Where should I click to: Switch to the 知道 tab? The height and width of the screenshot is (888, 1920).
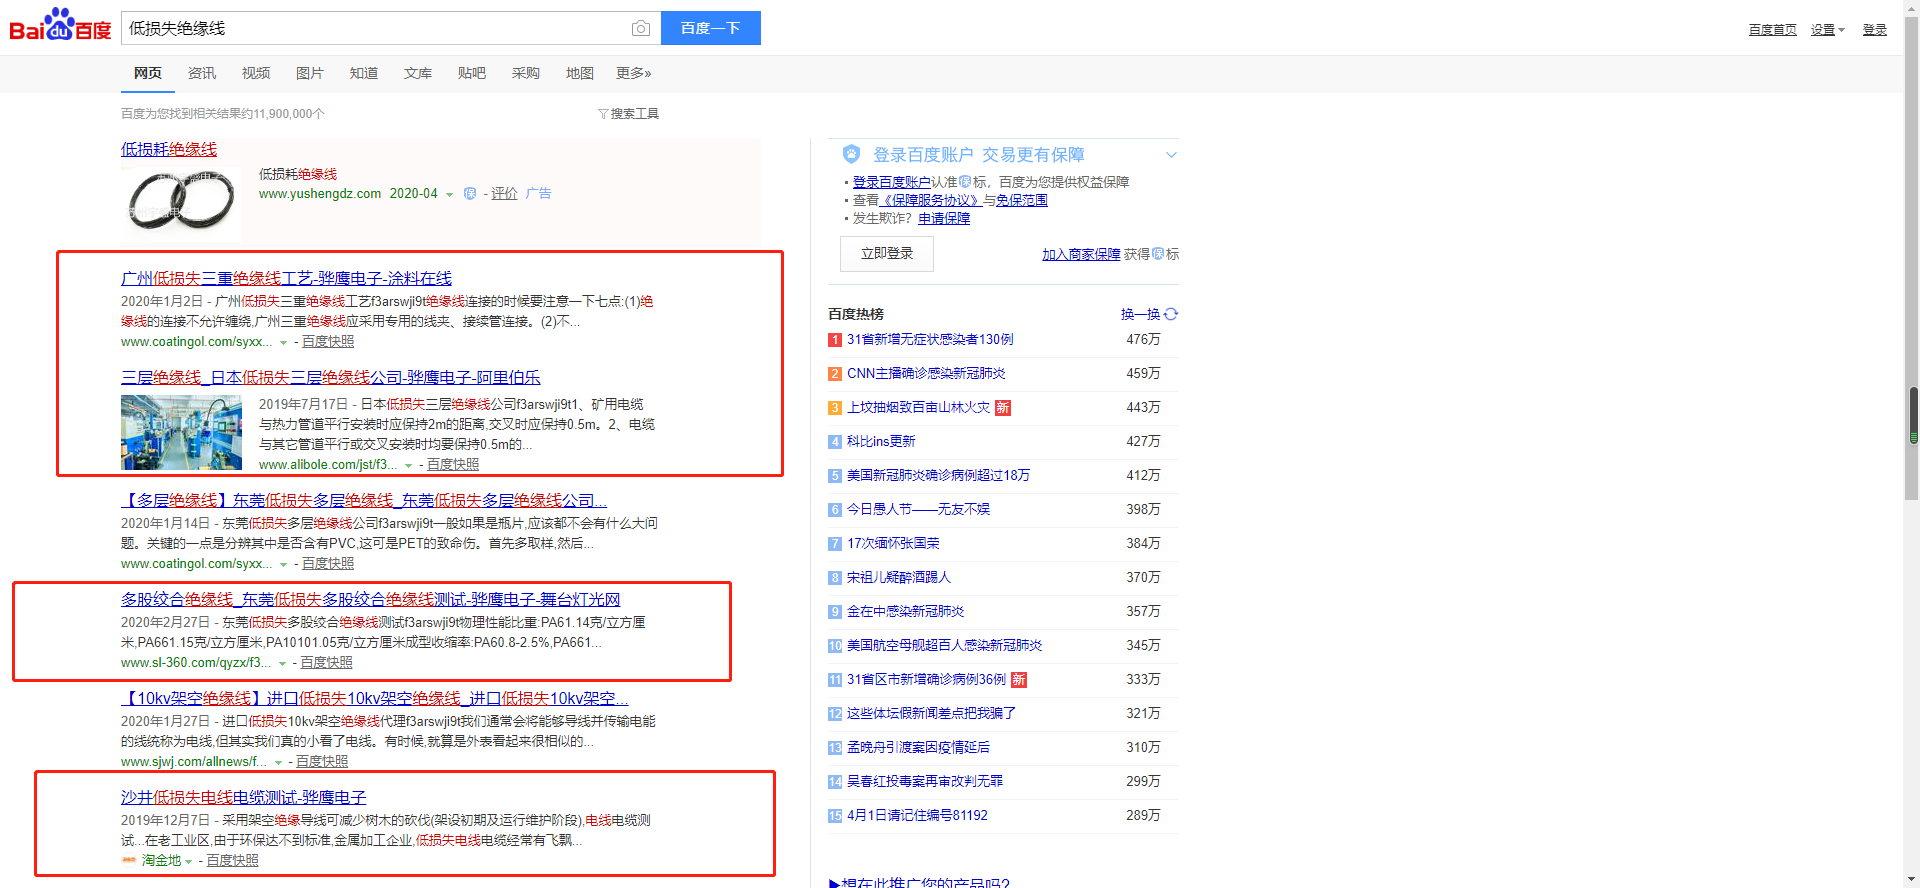coord(364,73)
